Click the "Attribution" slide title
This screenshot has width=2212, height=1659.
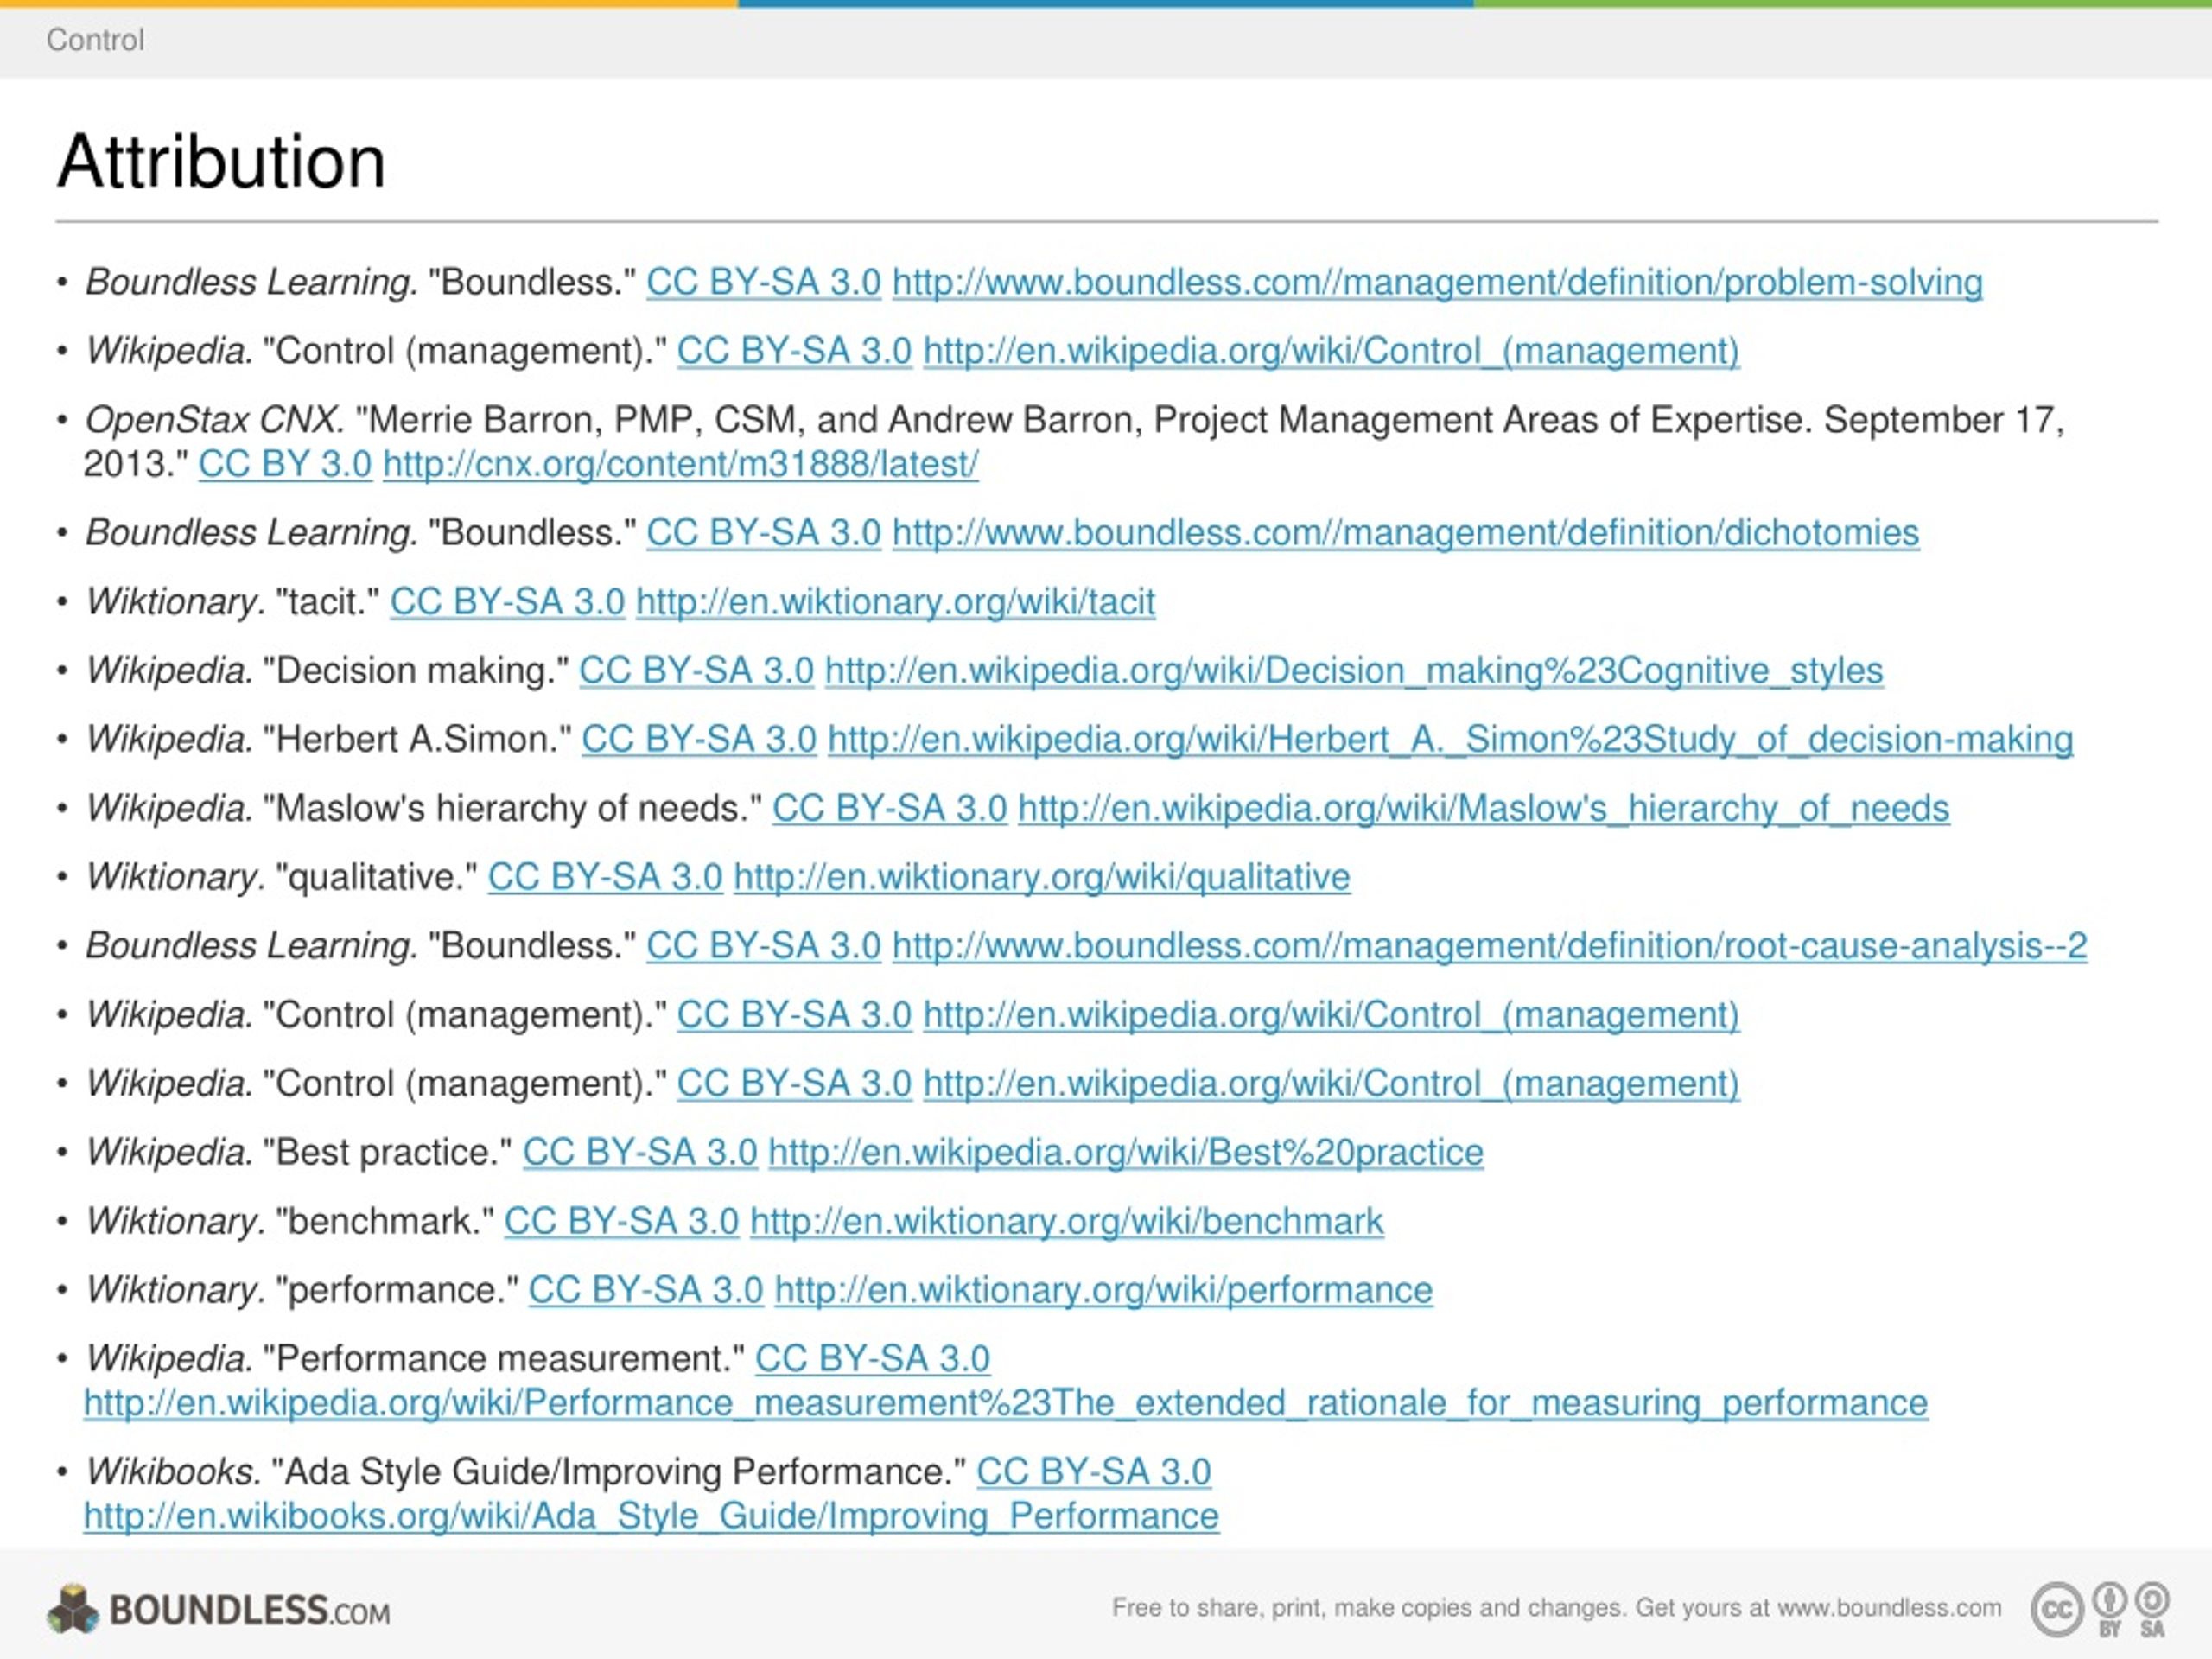[x=221, y=161]
